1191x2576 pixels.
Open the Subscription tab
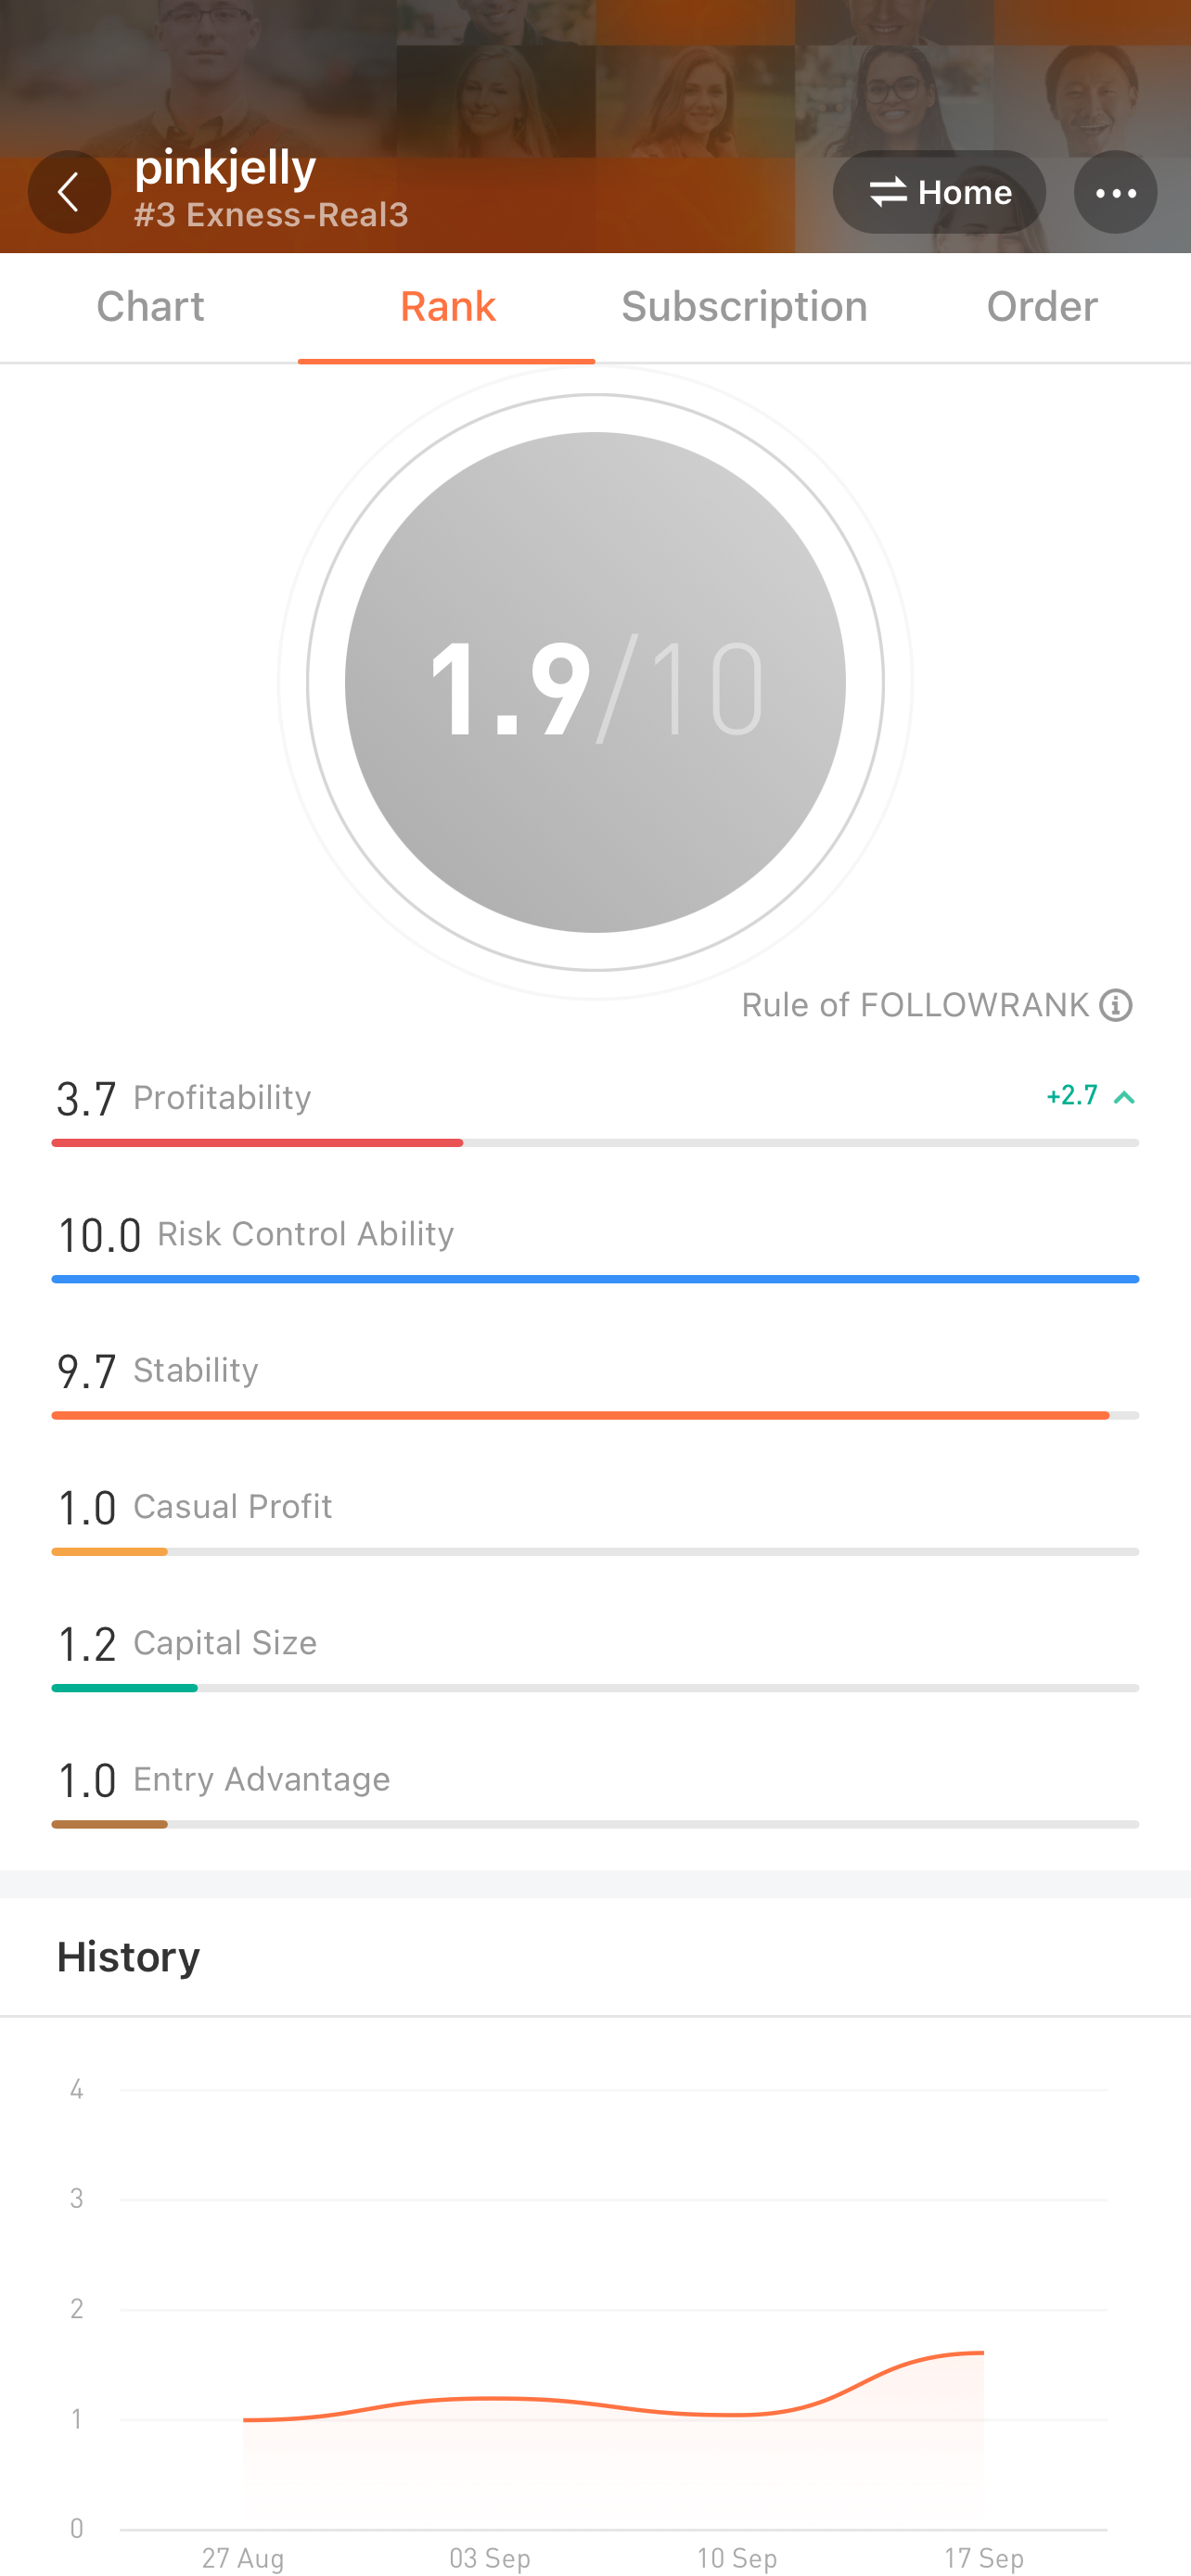click(744, 306)
